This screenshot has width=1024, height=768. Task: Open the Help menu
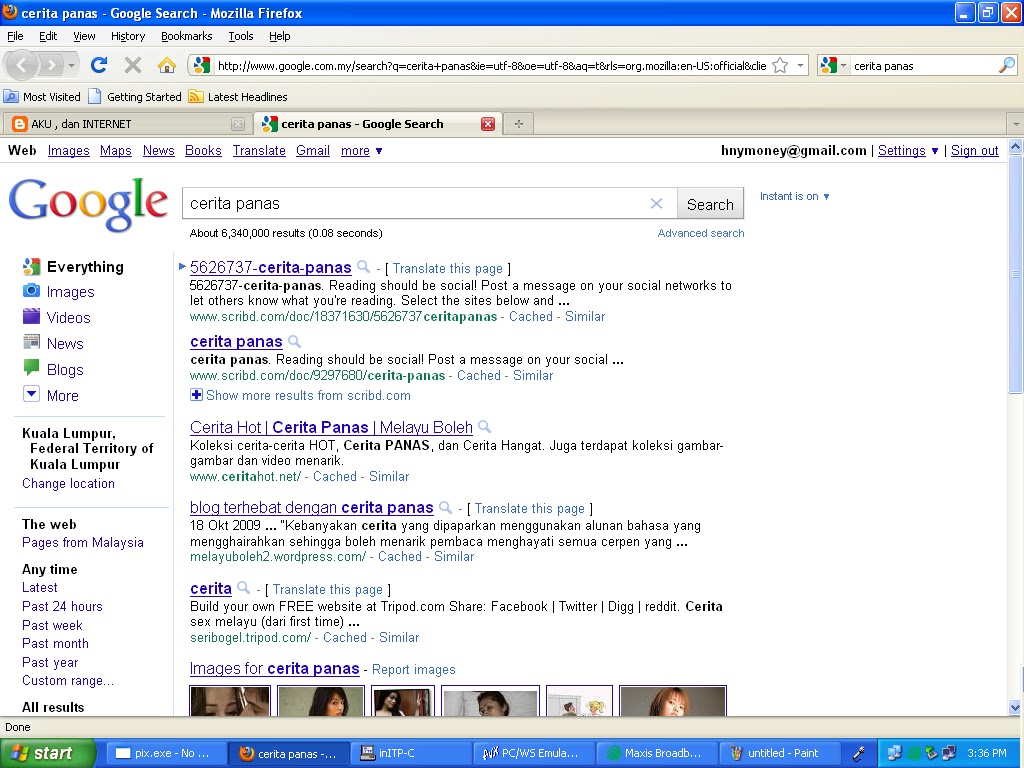pos(280,36)
